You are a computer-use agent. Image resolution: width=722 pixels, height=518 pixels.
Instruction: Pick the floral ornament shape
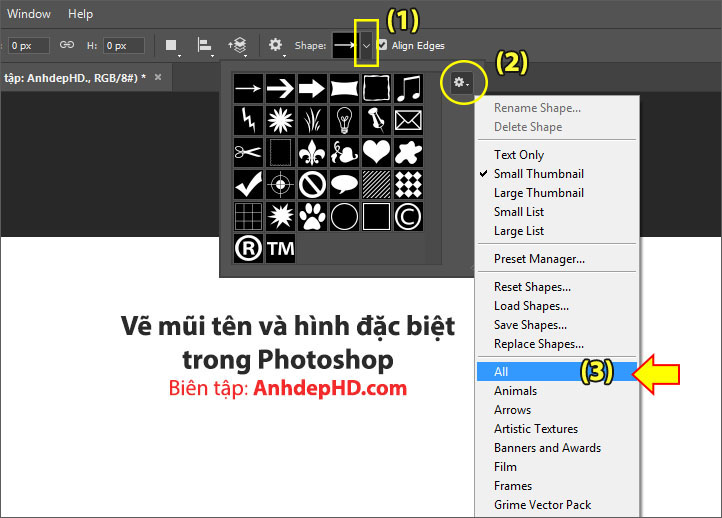click(344, 152)
